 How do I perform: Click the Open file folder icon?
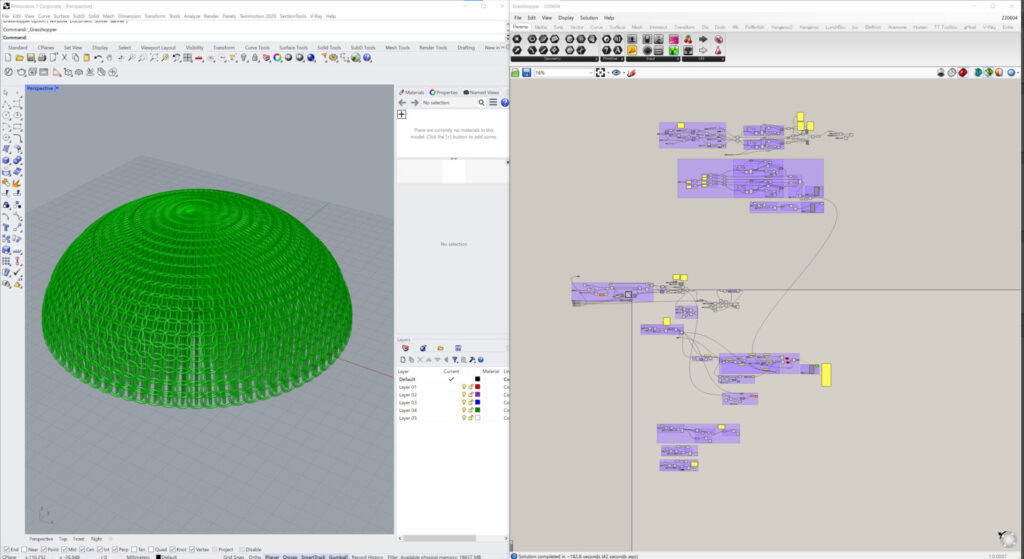(18, 59)
